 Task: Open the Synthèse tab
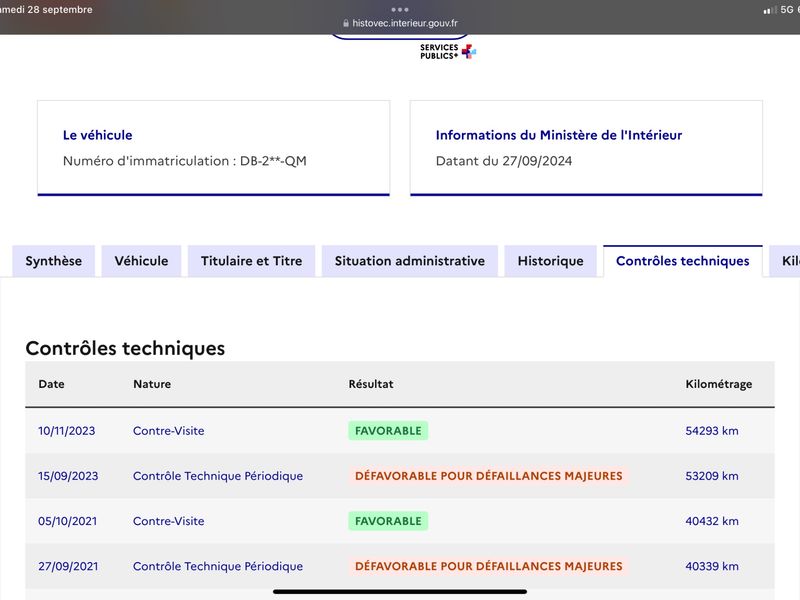(x=54, y=261)
